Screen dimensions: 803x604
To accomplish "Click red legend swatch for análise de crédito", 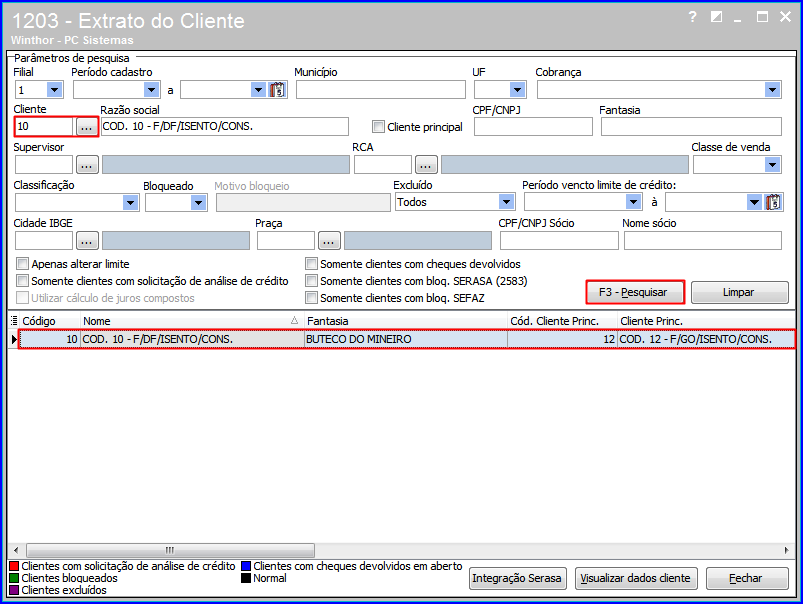I will [x=14, y=566].
